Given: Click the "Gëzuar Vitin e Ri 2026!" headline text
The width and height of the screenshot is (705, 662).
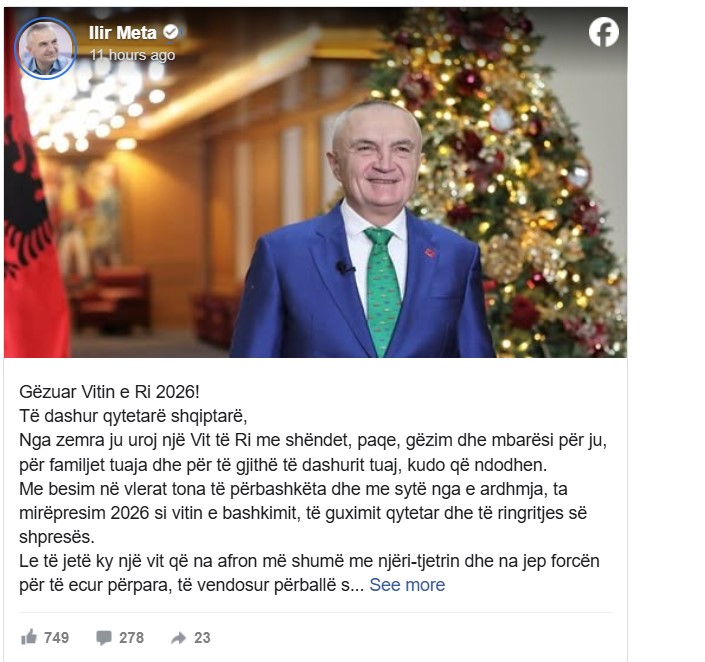Looking at the screenshot, I should click(109, 392).
